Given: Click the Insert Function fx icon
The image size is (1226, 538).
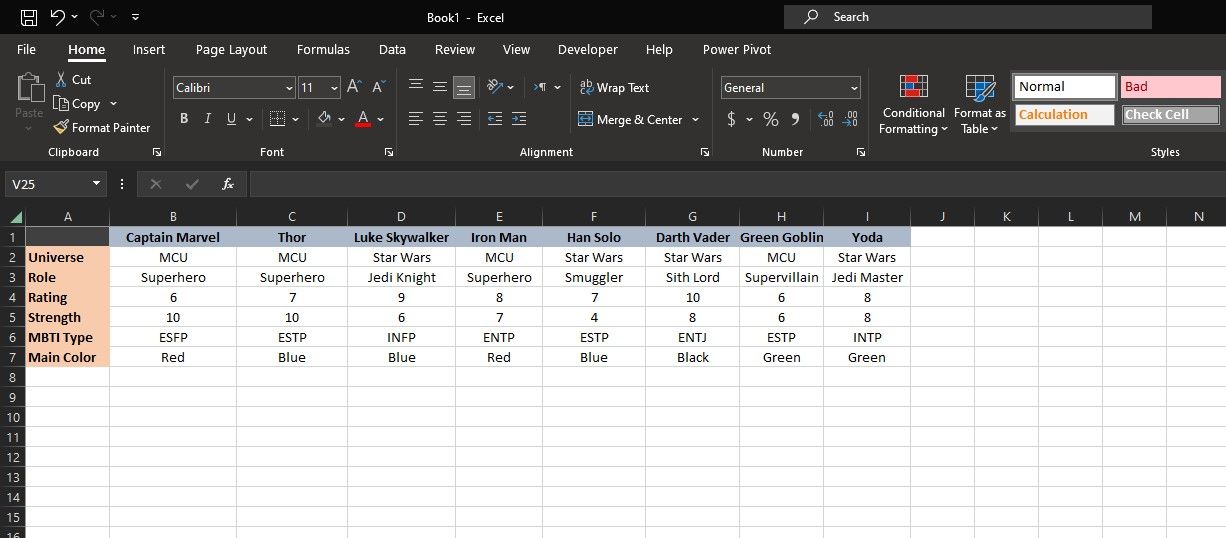Looking at the screenshot, I should coord(228,184).
